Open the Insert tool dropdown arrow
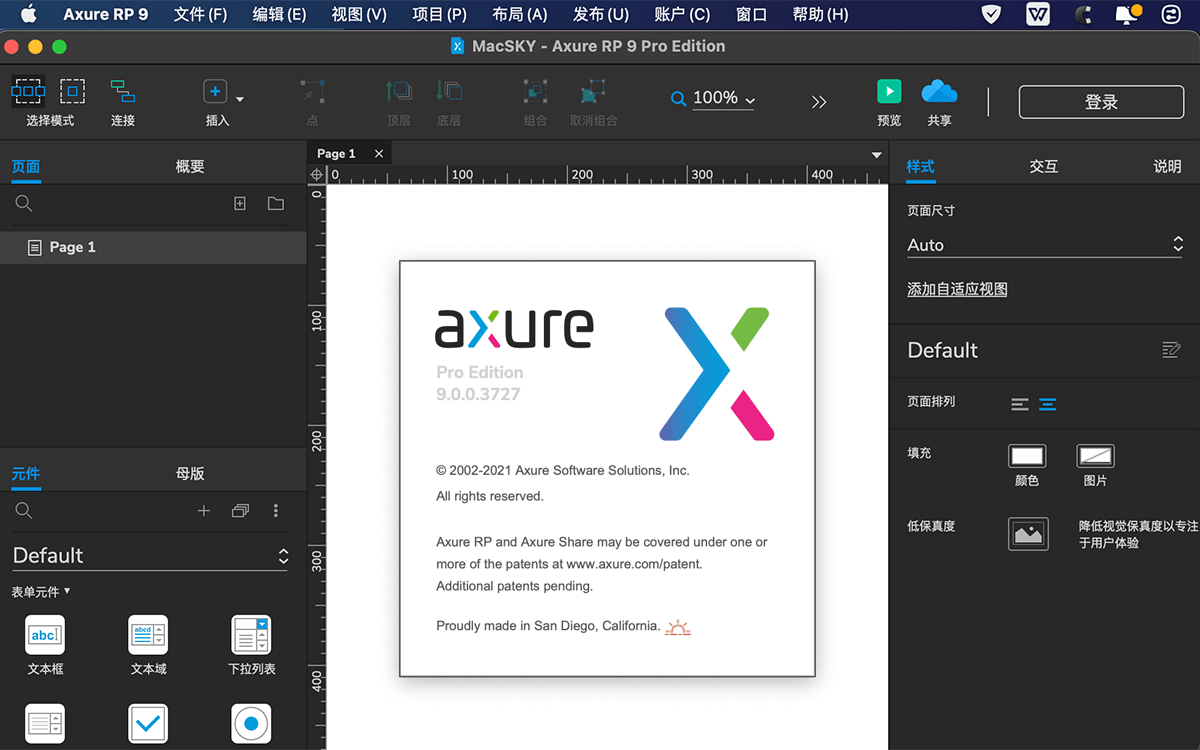Screen dimensions: 1200x750 click(x=240, y=99)
